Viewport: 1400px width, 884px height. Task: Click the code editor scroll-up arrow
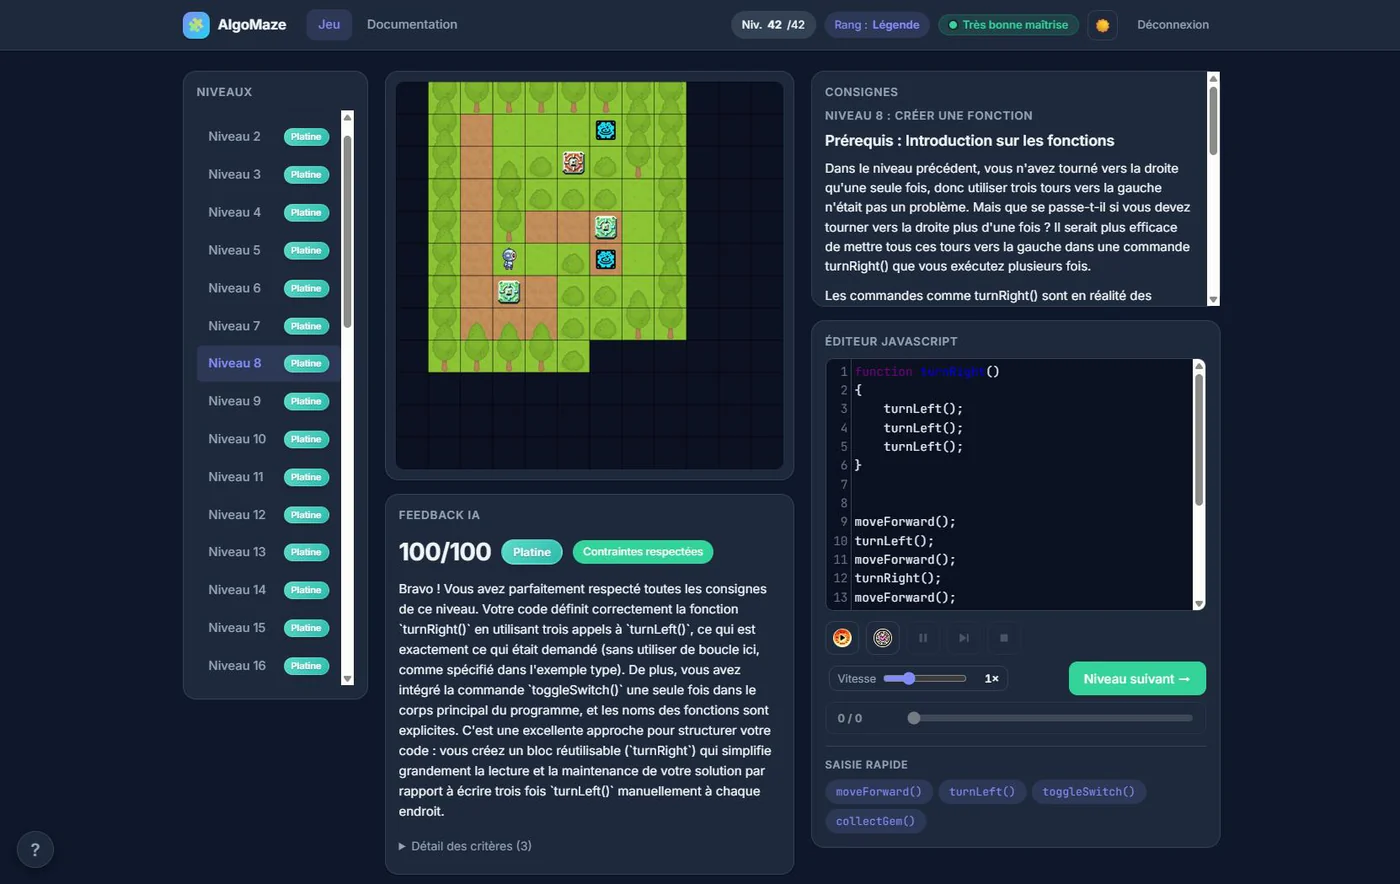click(1199, 366)
